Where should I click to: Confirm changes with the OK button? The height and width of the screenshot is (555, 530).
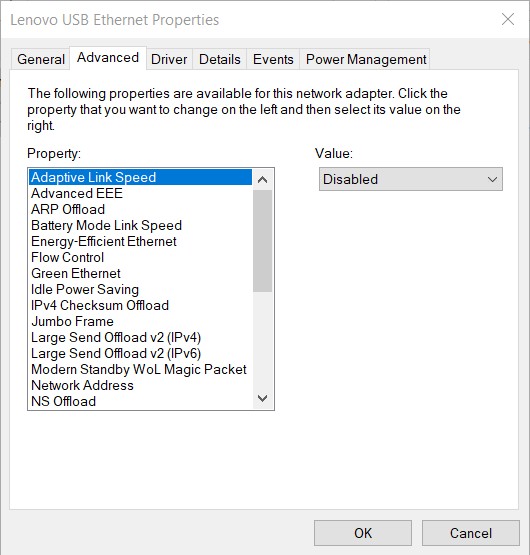coord(363,533)
